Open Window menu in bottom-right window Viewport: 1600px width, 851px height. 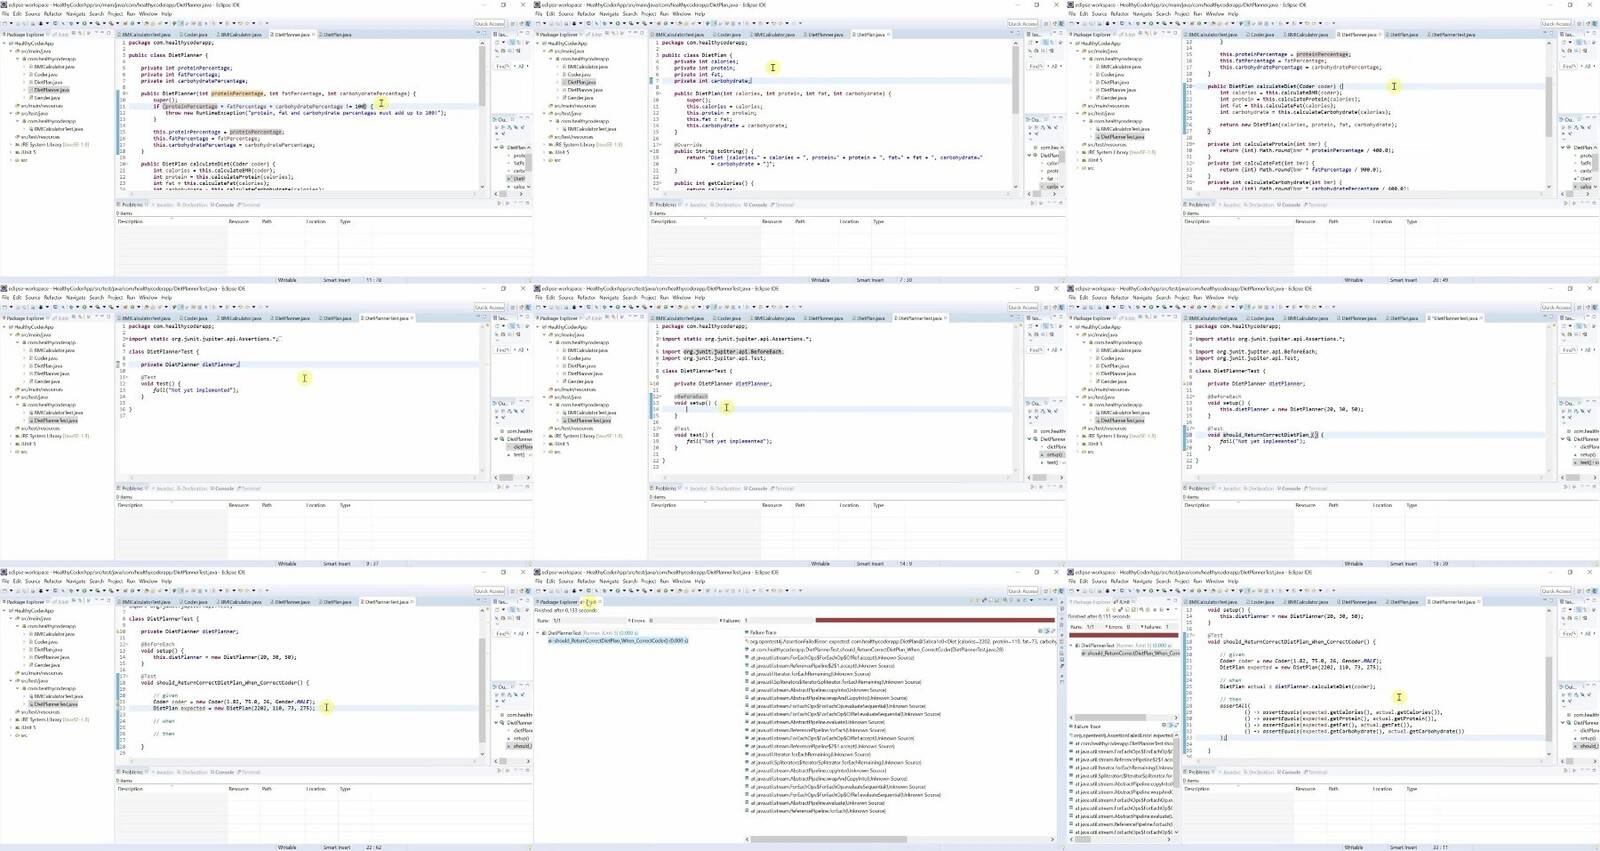point(1215,581)
